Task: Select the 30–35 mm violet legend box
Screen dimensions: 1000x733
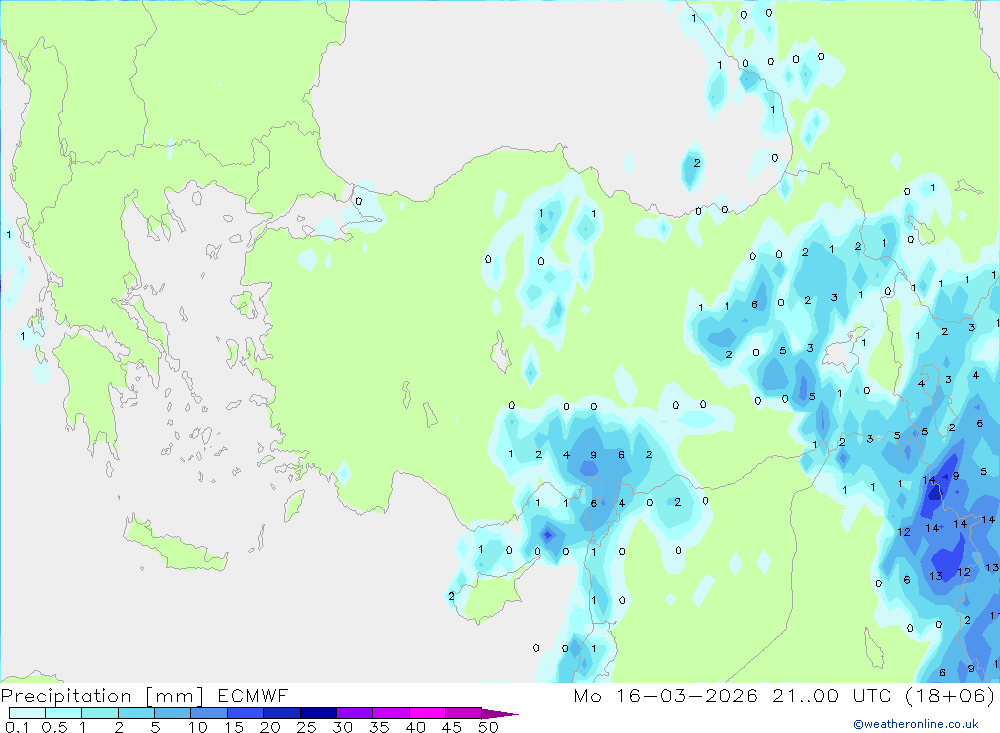Action: point(355,713)
